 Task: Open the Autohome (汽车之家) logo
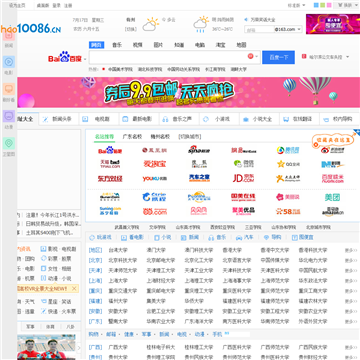199,178
